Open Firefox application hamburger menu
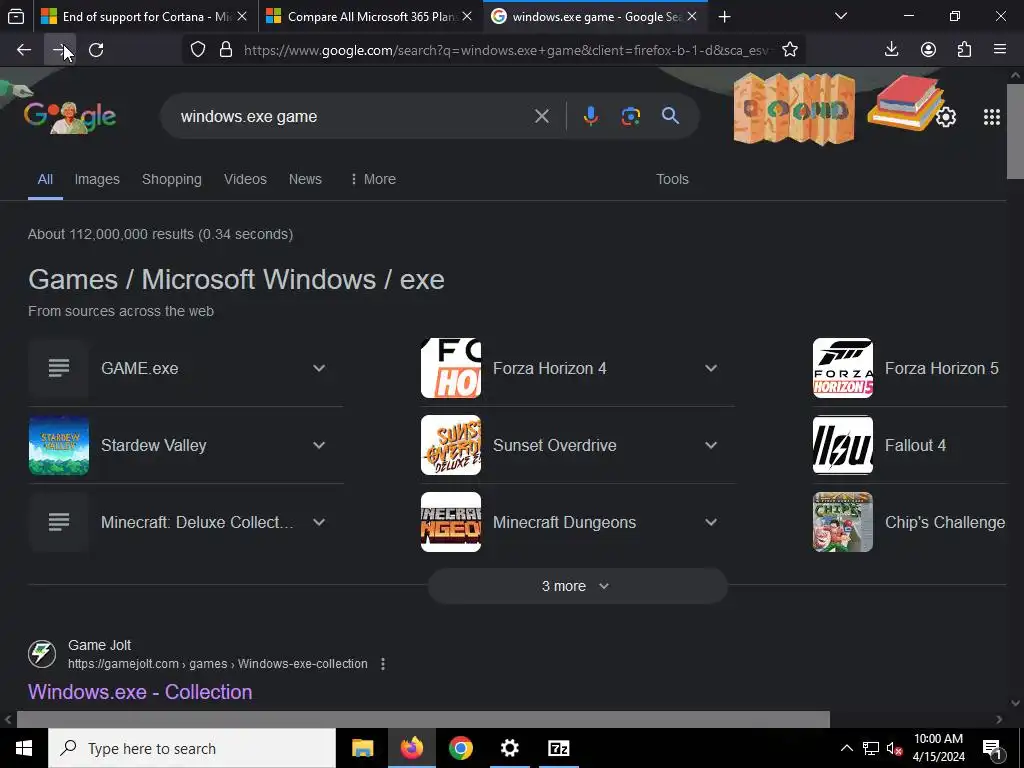The height and width of the screenshot is (768, 1024). point(999,49)
